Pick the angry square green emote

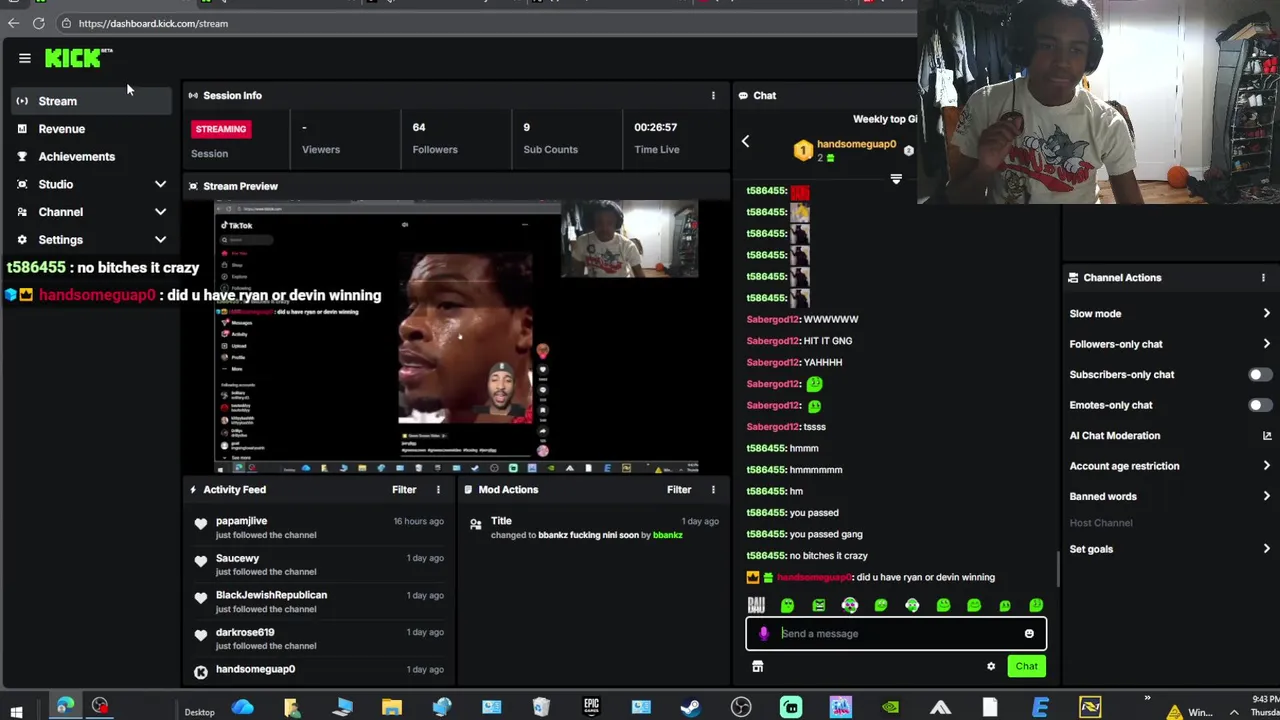click(x=818, y=605)
